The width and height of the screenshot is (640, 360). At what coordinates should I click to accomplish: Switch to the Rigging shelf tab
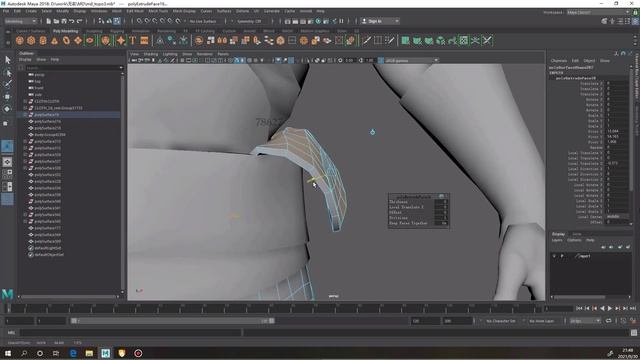pyautogui.click(x=117, y=31)
